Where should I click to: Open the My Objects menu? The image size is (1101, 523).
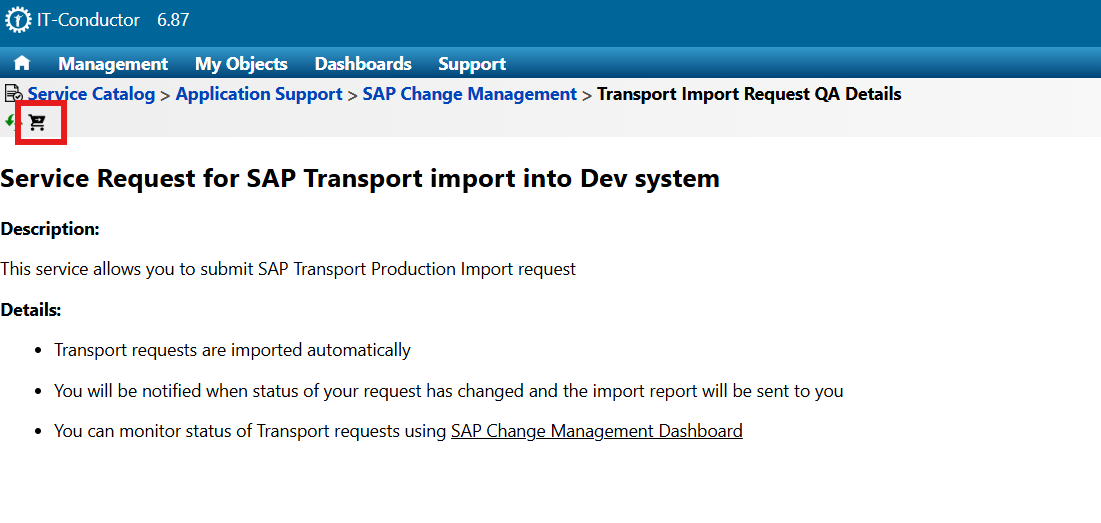coord(241,64)
